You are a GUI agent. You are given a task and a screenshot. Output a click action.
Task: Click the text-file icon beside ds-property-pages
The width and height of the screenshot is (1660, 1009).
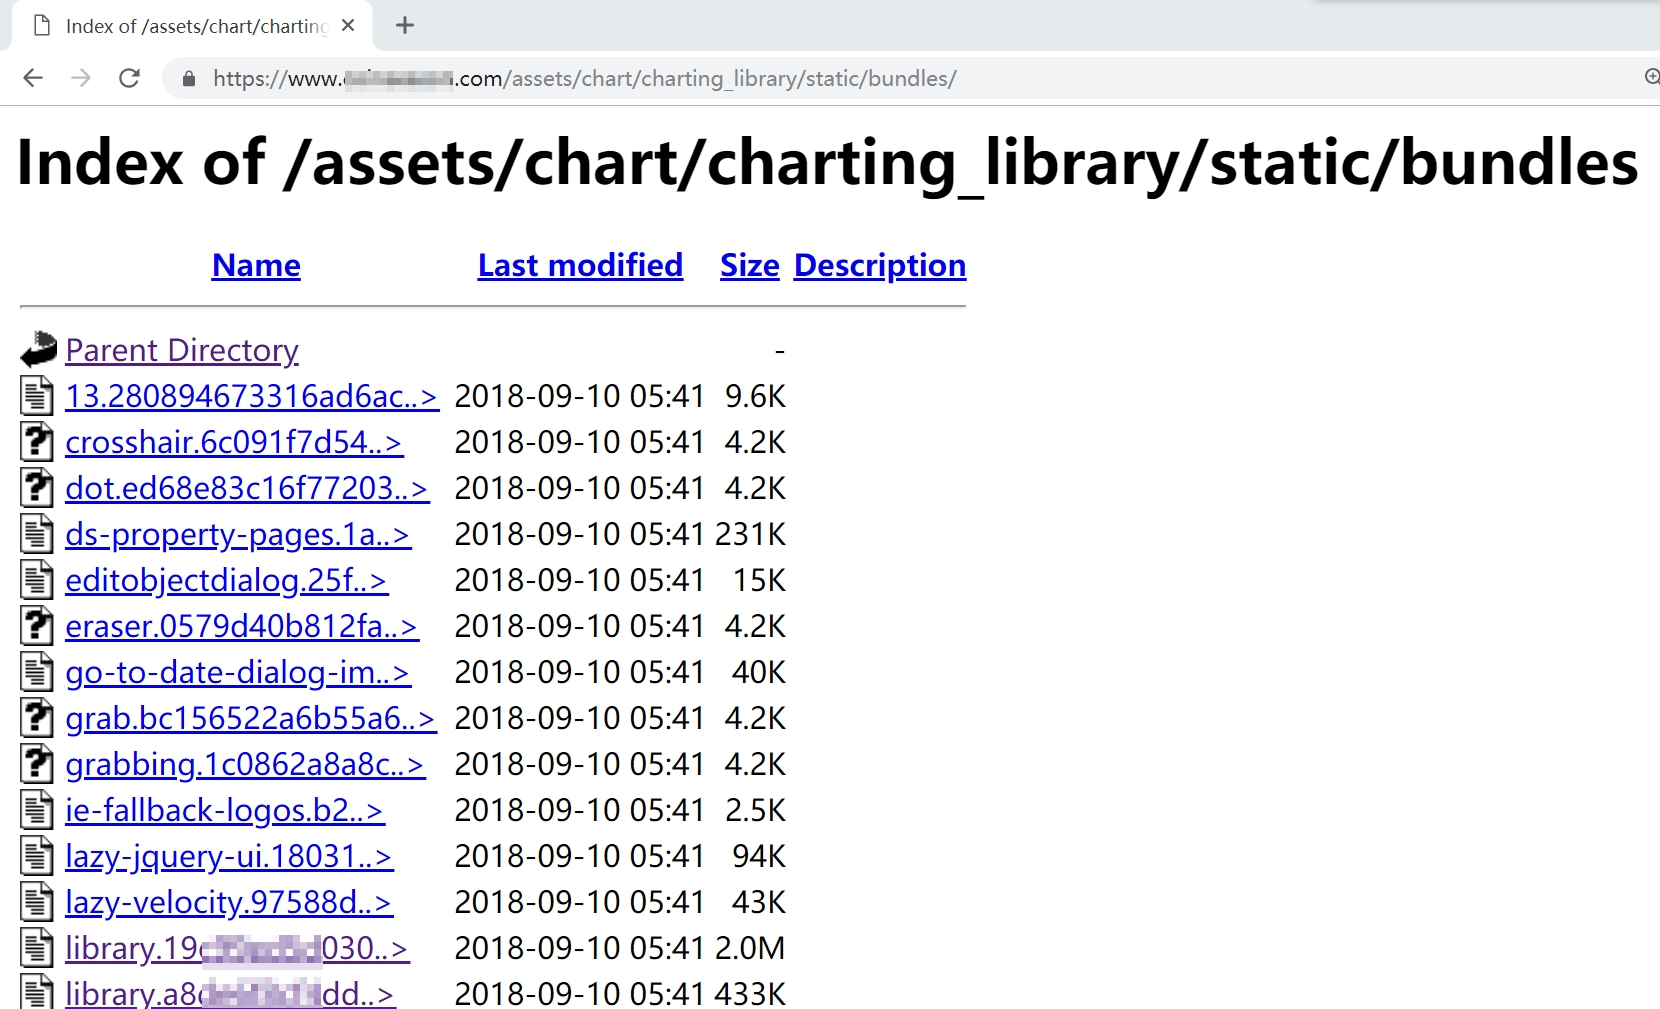37,533
